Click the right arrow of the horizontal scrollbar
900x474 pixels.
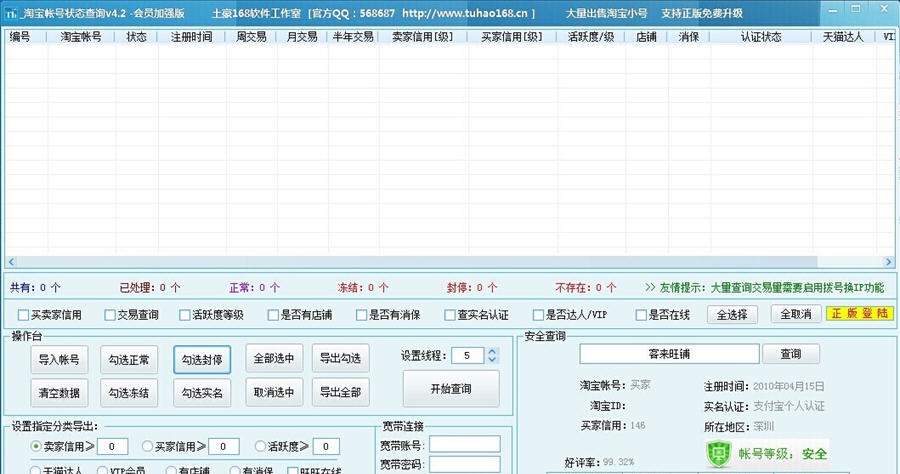pos(889,262)
